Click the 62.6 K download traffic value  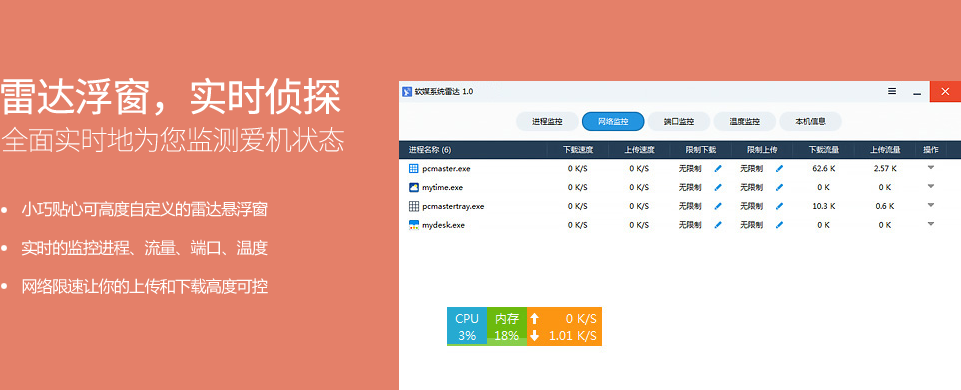[x=823, y=168]
